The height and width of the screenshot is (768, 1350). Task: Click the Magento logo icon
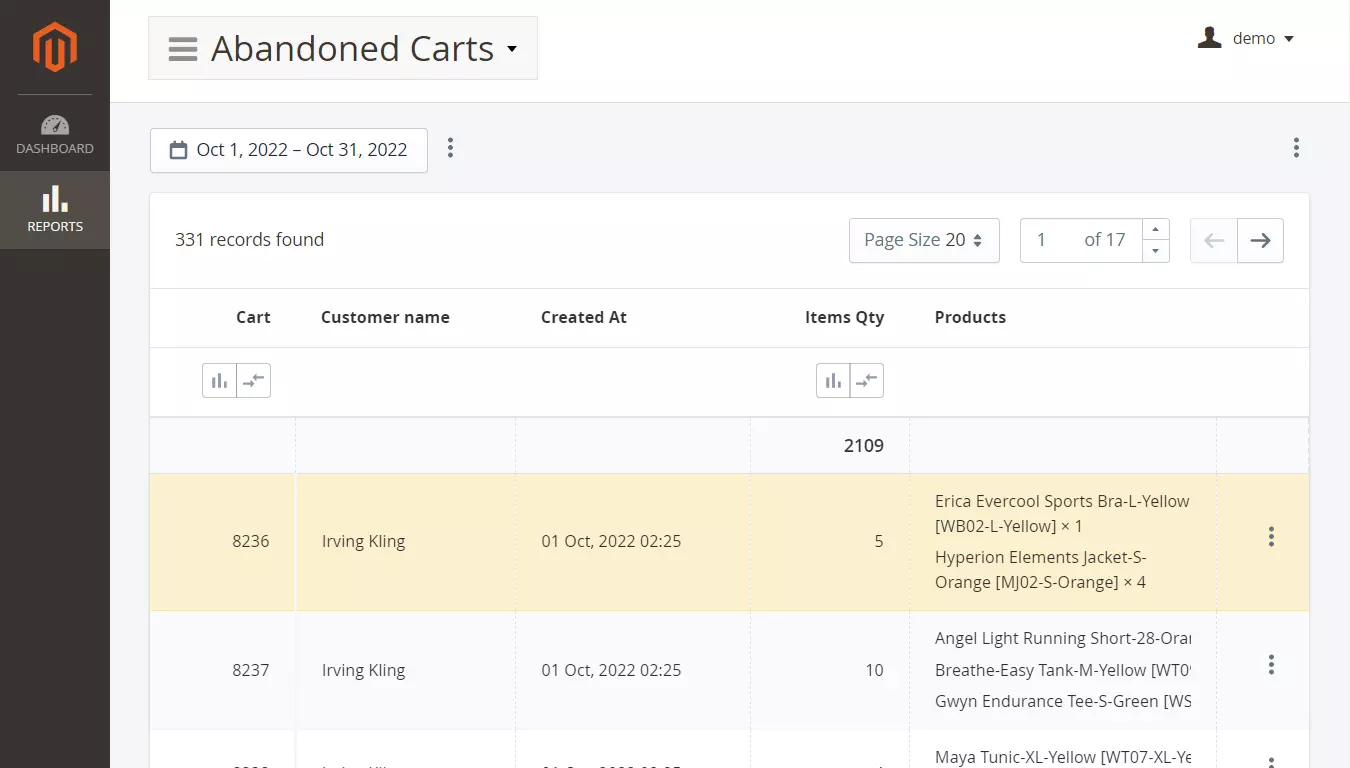(54, 47)
